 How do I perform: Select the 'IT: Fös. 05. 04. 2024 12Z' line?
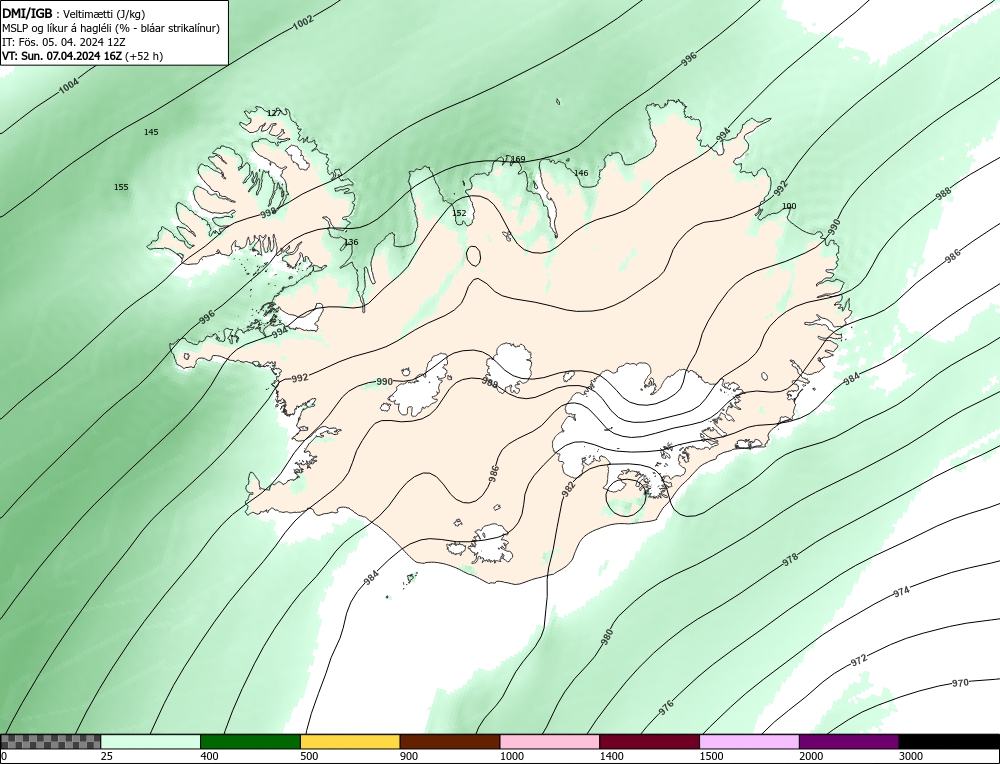64,42
